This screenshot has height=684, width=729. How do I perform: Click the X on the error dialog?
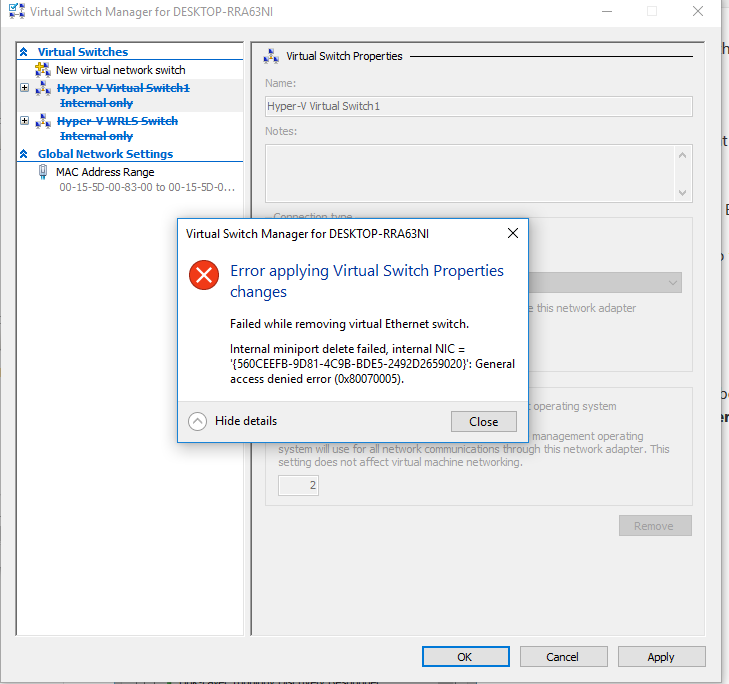[x=513, y=233]
